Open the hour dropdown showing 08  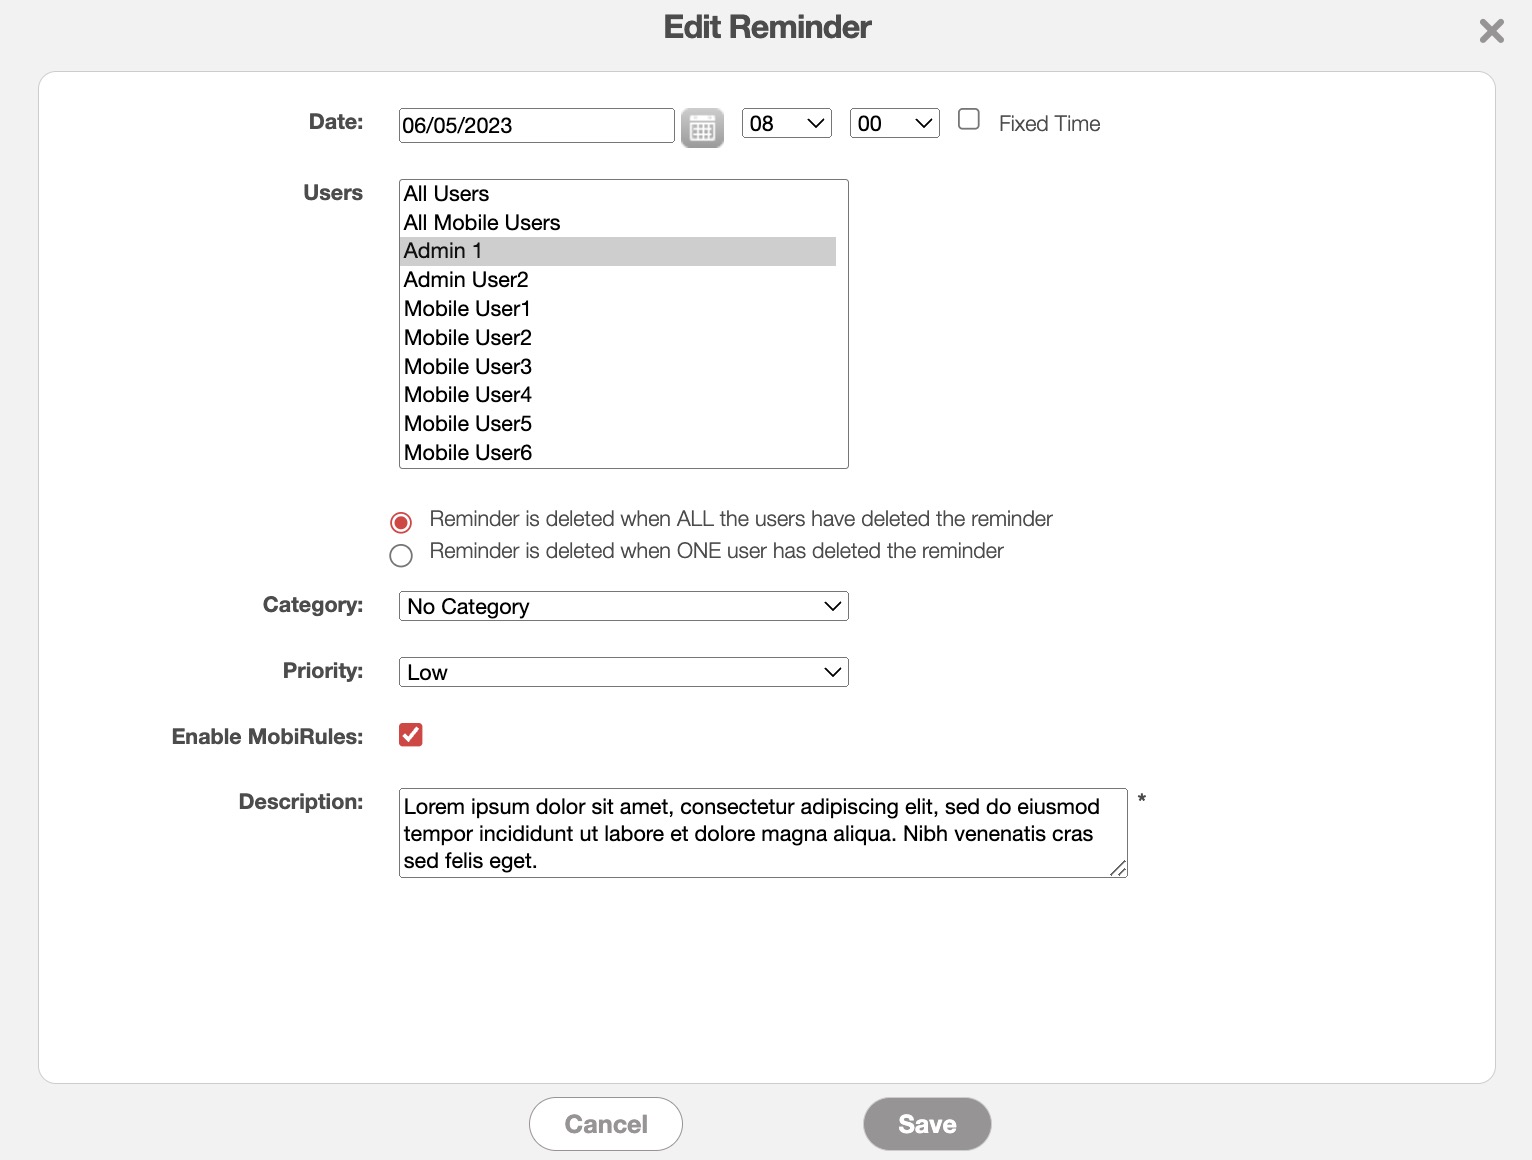coord(786,123)
